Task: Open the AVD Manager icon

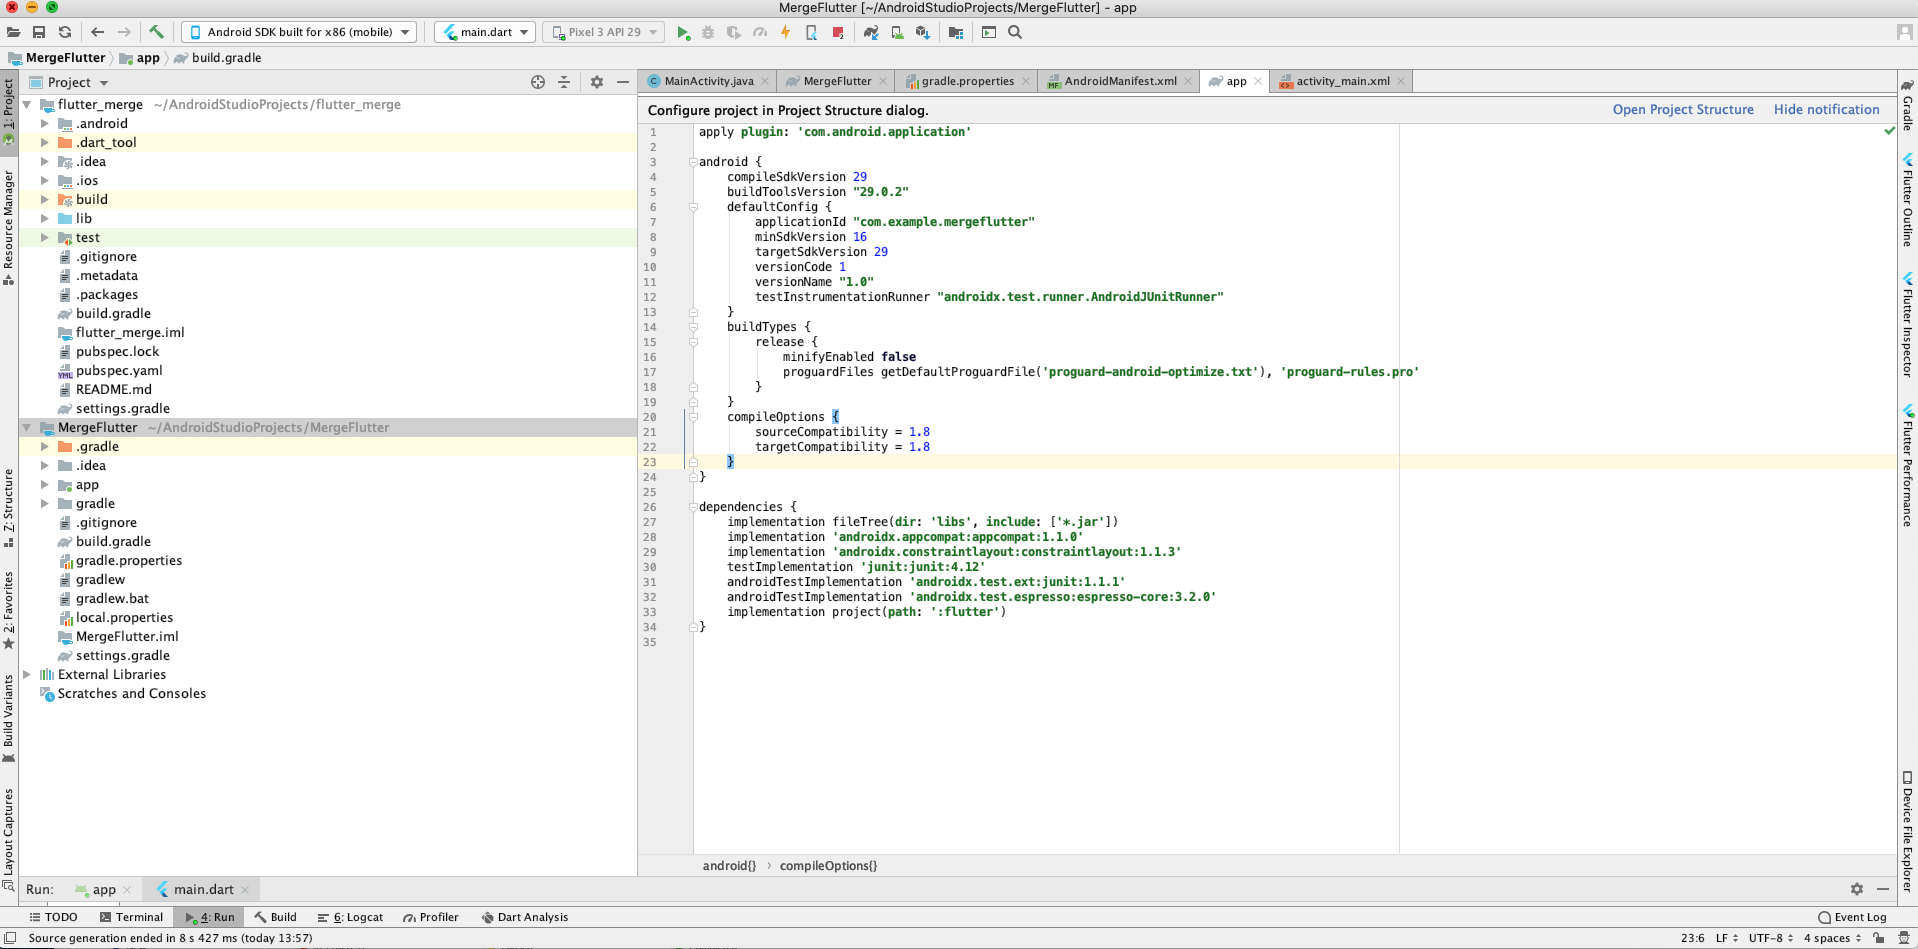Action: [x=897, y=32]
